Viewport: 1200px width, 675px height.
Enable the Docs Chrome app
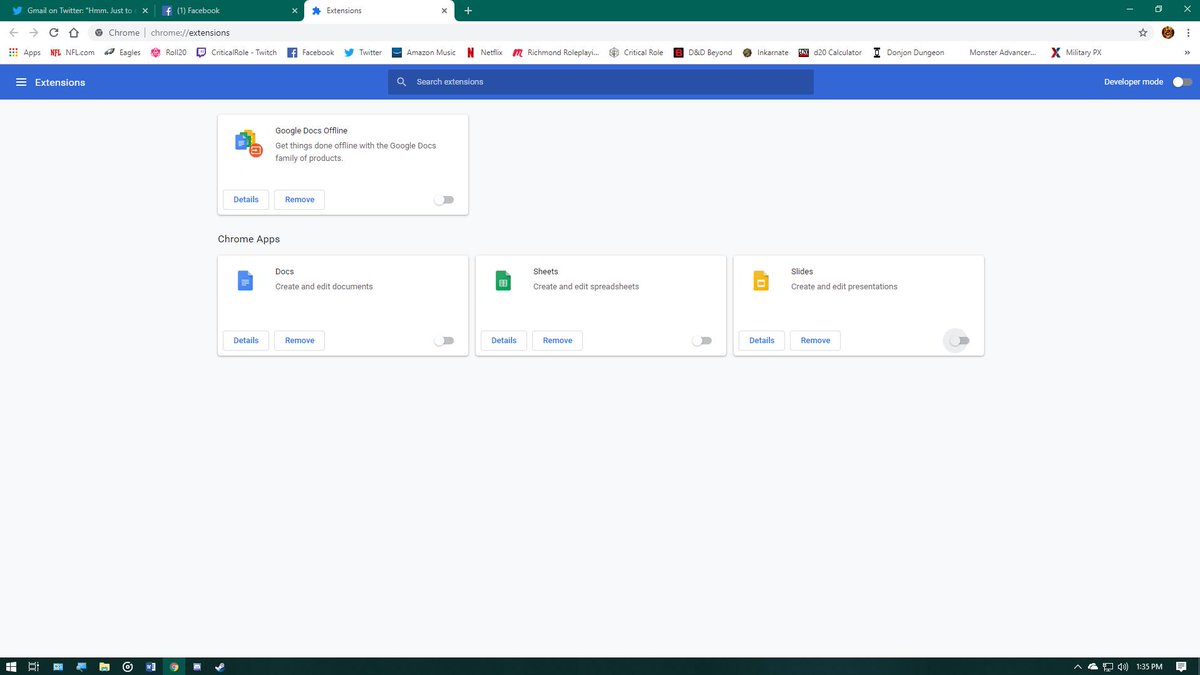444,341
